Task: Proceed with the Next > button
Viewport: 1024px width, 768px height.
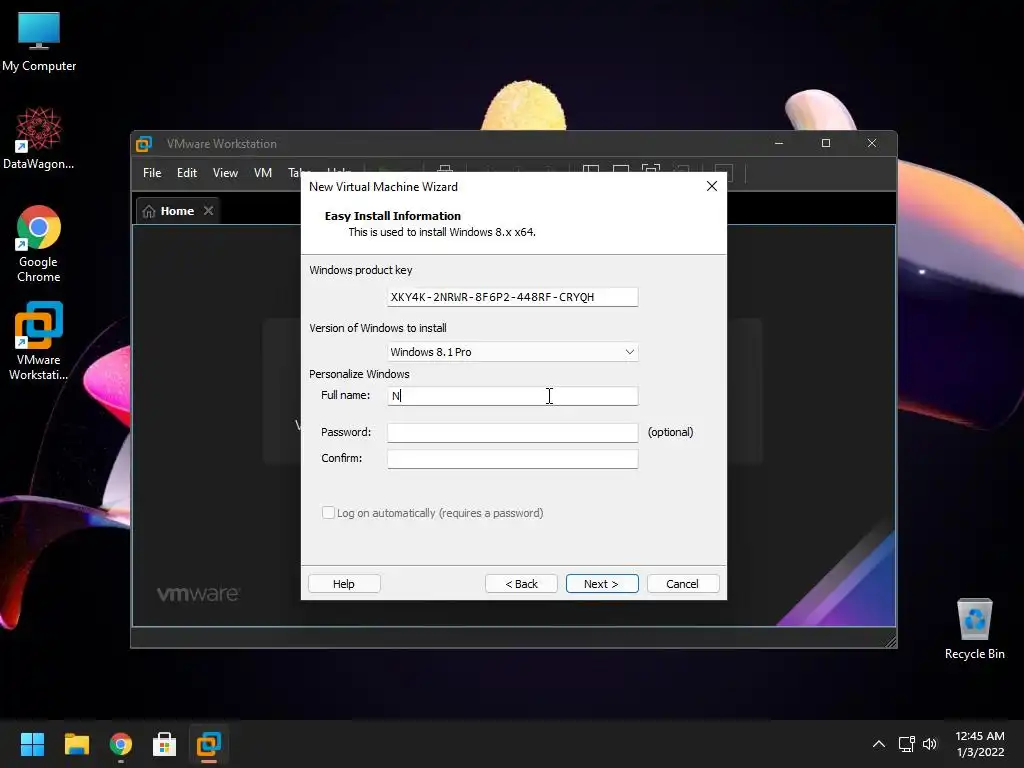Action: [602, 584]
